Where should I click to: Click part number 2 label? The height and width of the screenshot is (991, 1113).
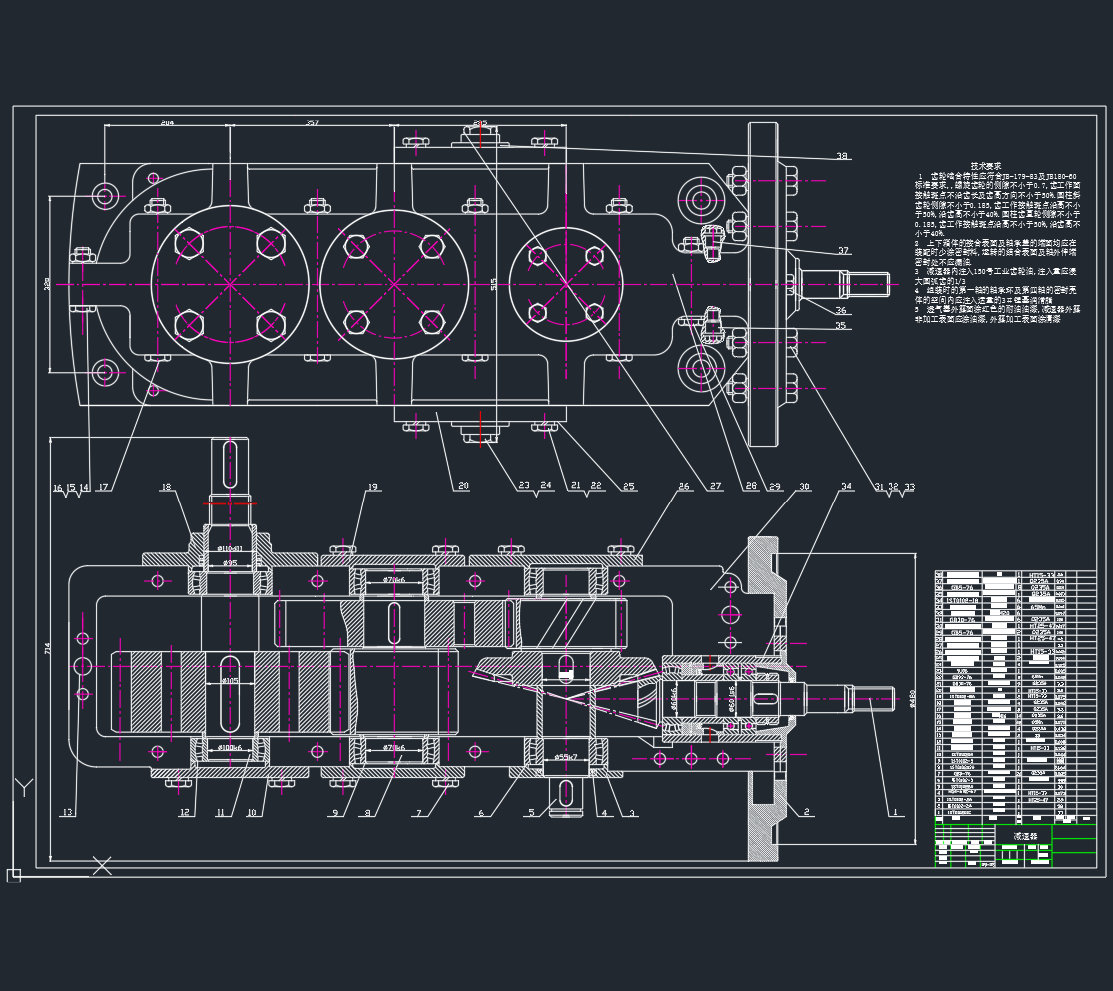(x=806, y=811)
